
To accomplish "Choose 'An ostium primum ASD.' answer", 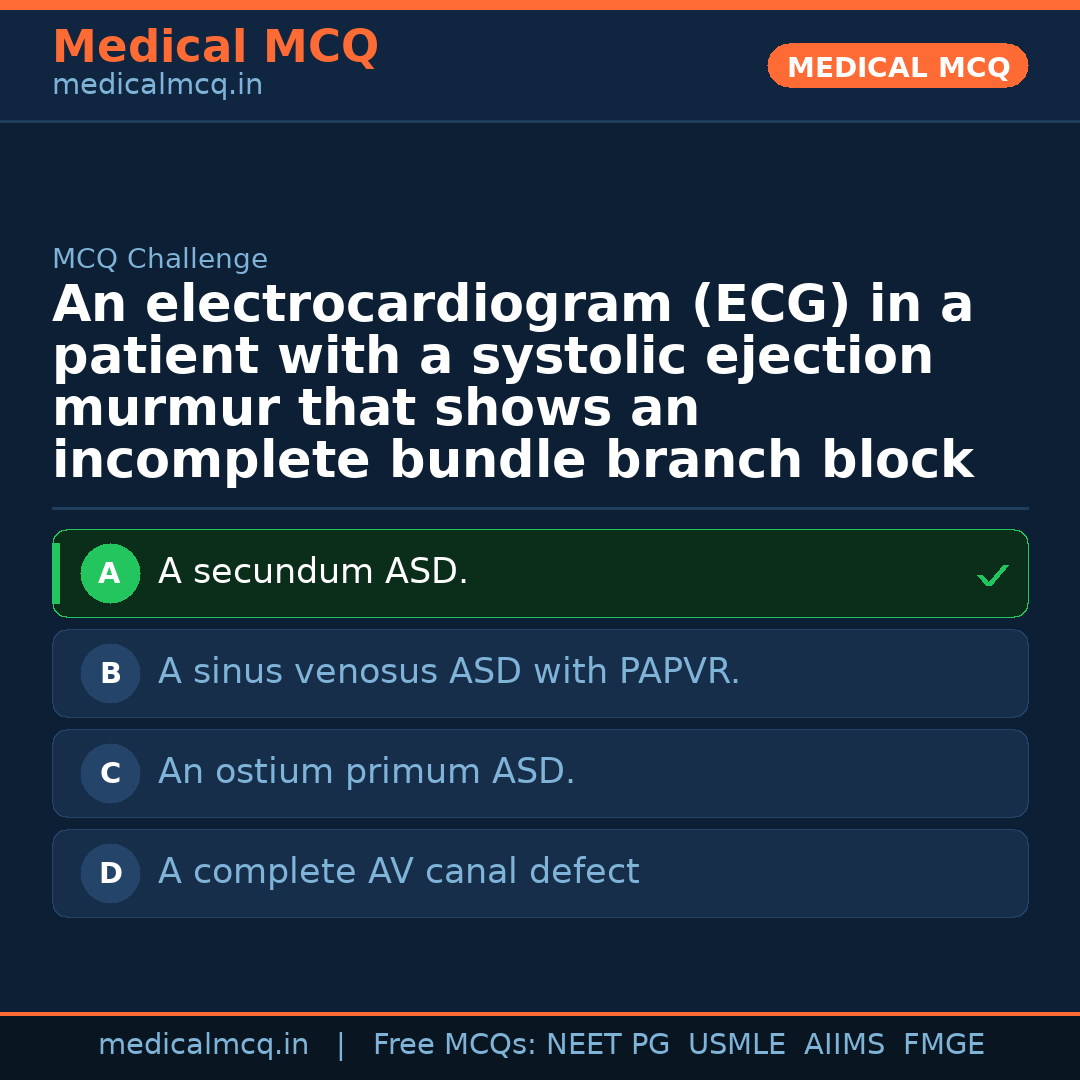I will [x=366, y=772].
